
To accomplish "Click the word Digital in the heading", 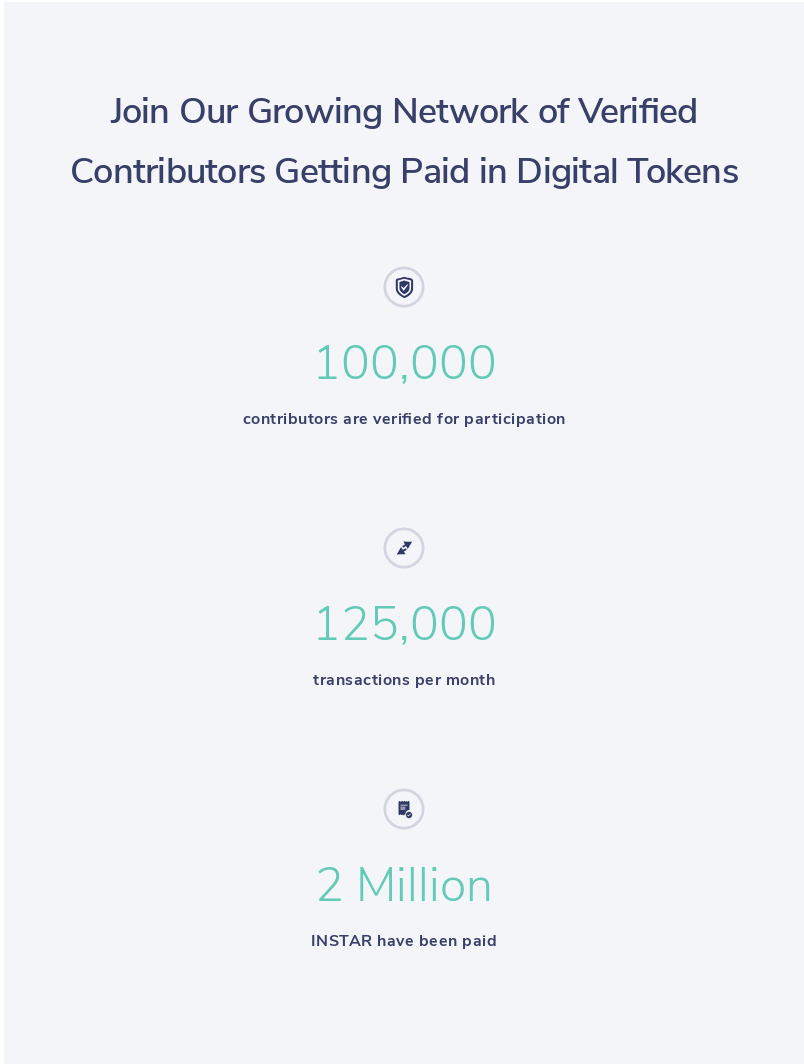I will [x=567, y=172].
